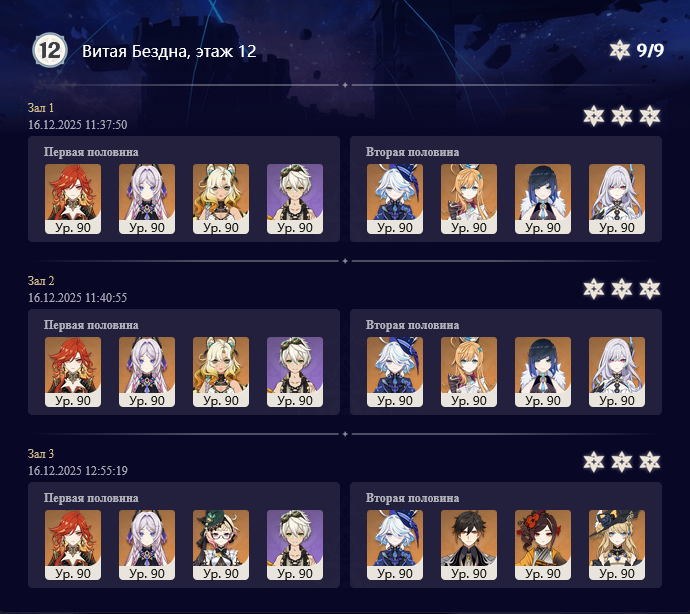Image resolution: width=690 pixels, height=614 pixels.
Task: Click the silver-haired character in Chamber 2 second half
Action: [x=617, y=372]
